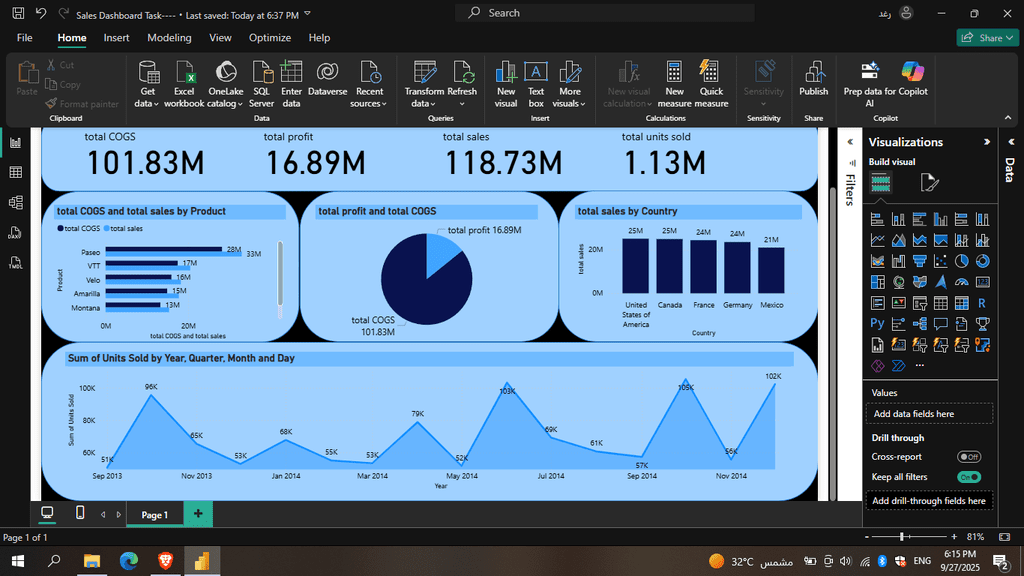Open the Model view in left sidebar
1024x576 pixels.
tap(16, 203)
